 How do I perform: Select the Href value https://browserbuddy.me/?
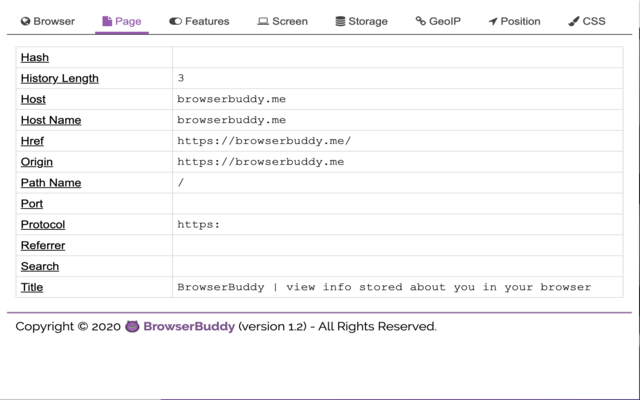tap(264, 141)
